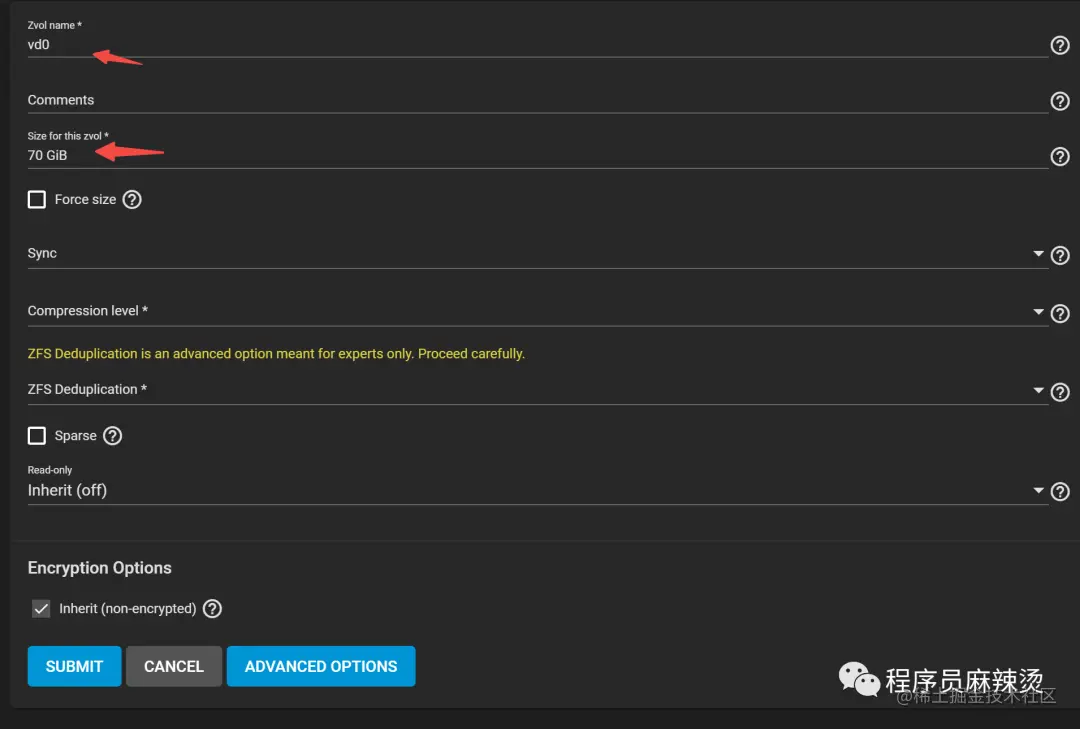This screenshot has width=1080, height=729.
Task: Click the Comments input field
Action: [537, 101]
